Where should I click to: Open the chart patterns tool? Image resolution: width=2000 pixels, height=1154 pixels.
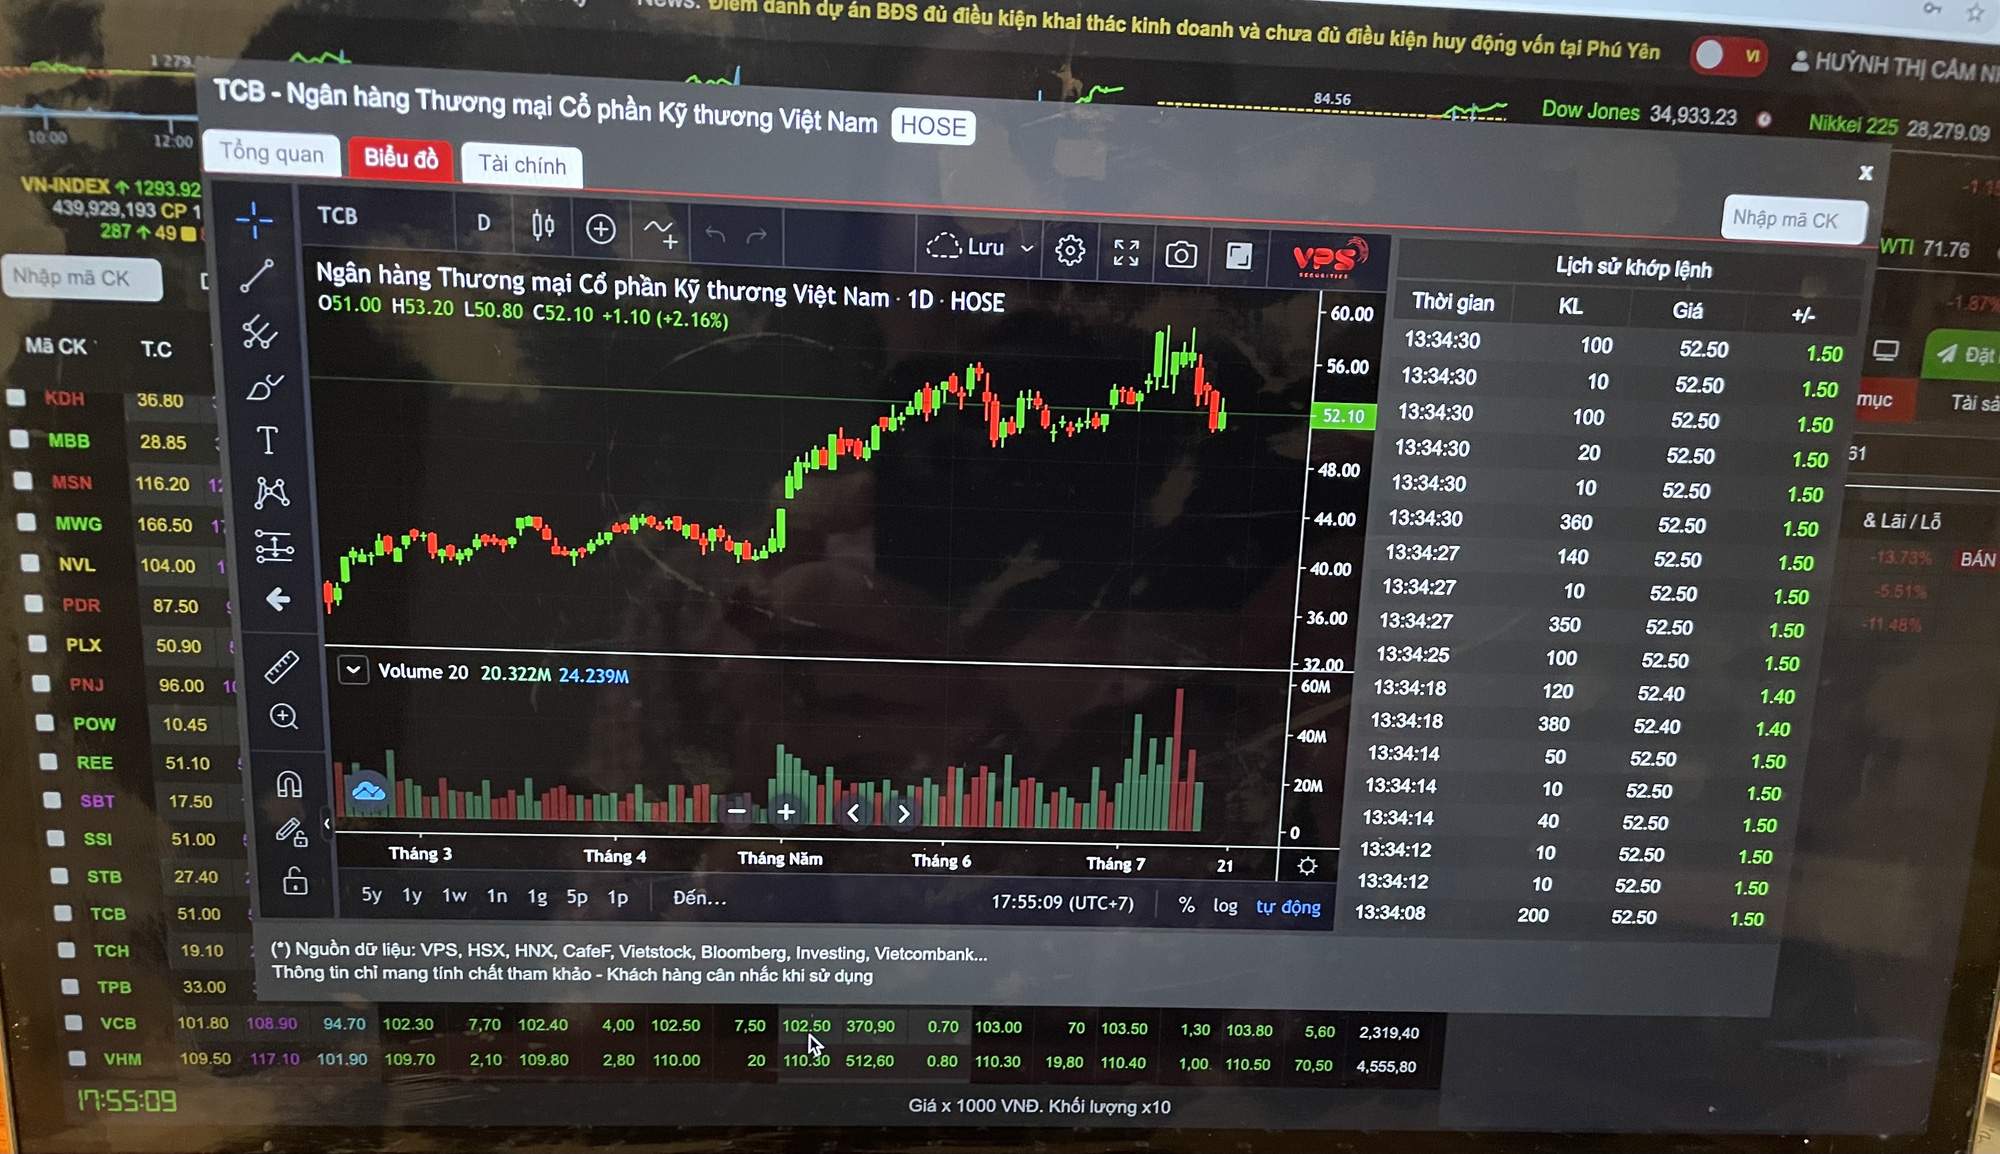pyautogui.click(x=271, y=492)
